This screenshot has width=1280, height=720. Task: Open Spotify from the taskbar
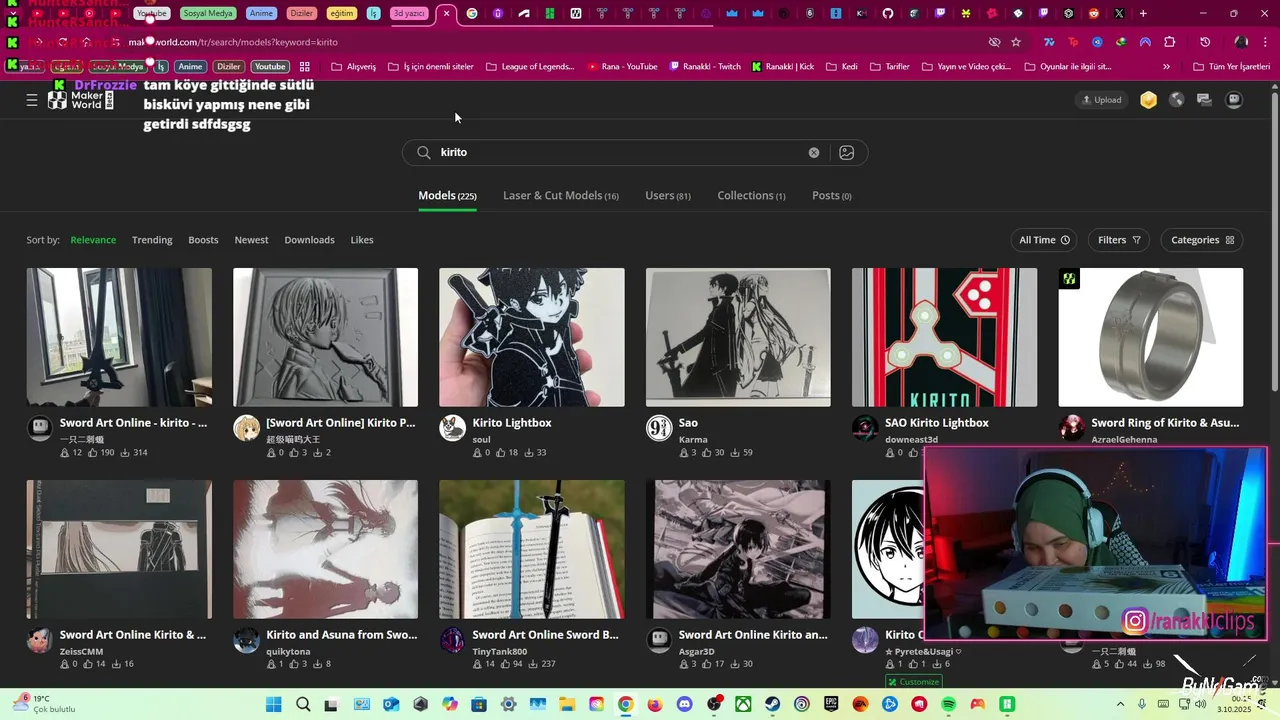pyautogui.click(x=948, y=705)
